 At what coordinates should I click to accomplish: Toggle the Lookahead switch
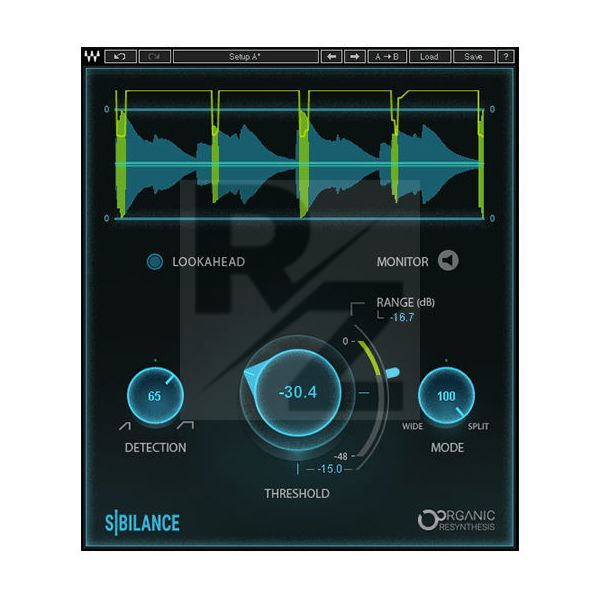(155, 262)
